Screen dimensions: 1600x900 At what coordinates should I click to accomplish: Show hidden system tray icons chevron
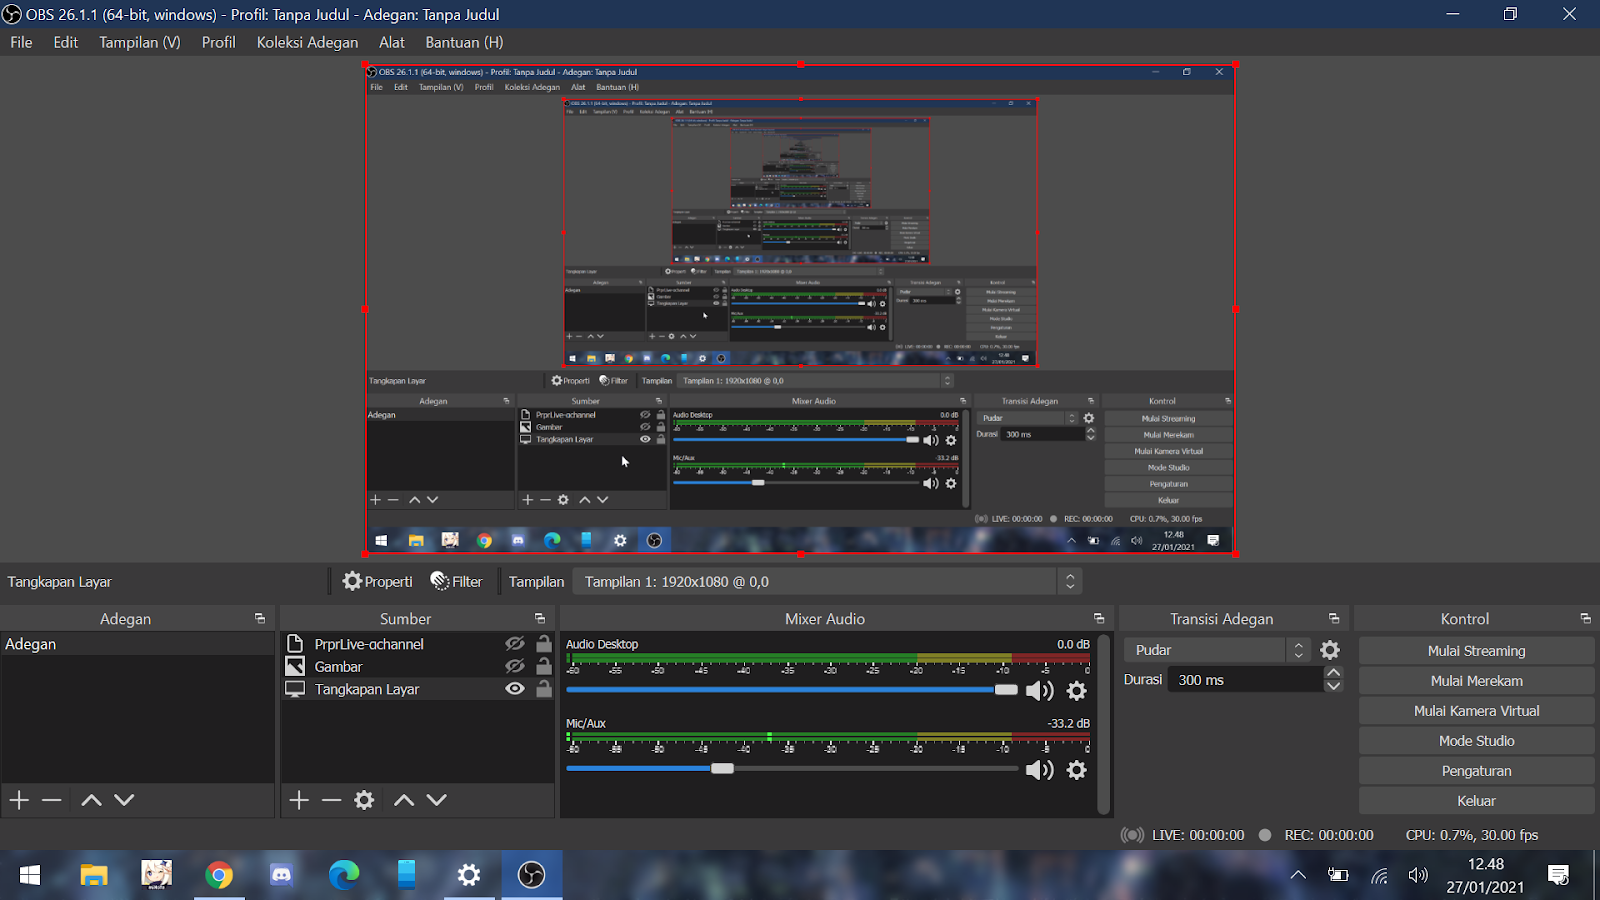point(1298,875)
